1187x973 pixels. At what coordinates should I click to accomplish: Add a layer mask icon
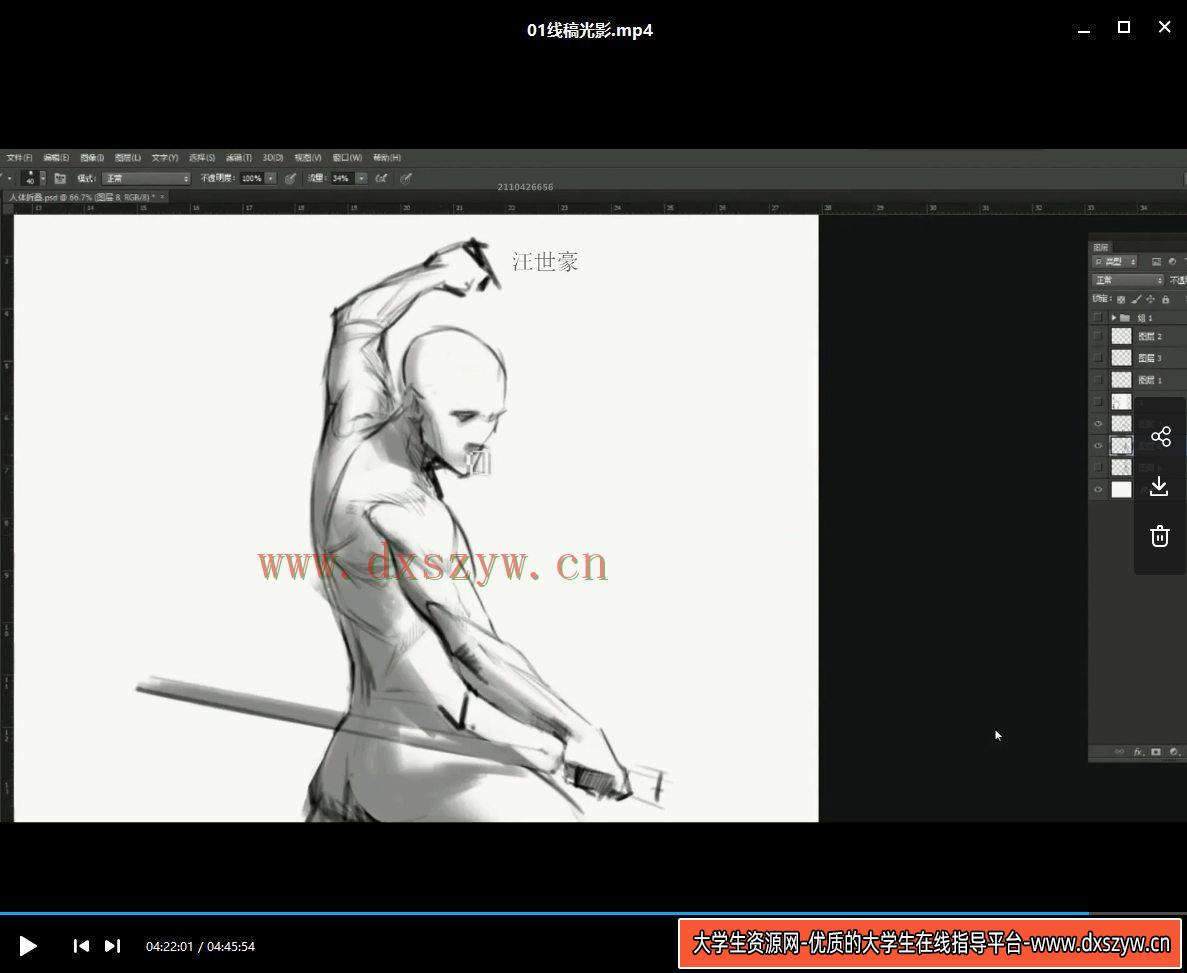click(1156, 752)
